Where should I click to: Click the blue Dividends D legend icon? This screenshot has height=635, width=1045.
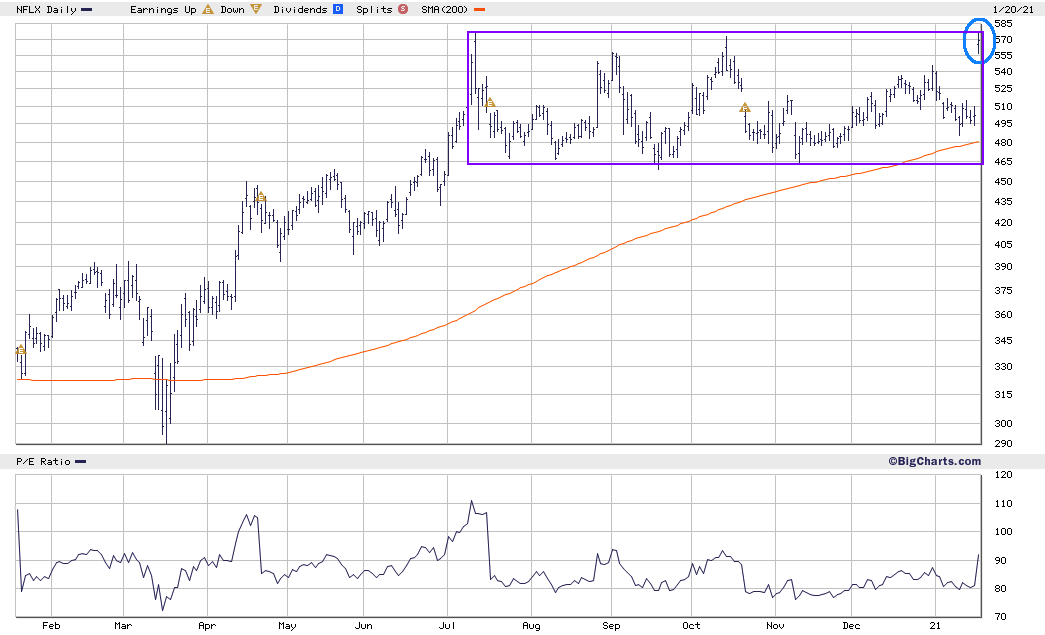point(338,9)
